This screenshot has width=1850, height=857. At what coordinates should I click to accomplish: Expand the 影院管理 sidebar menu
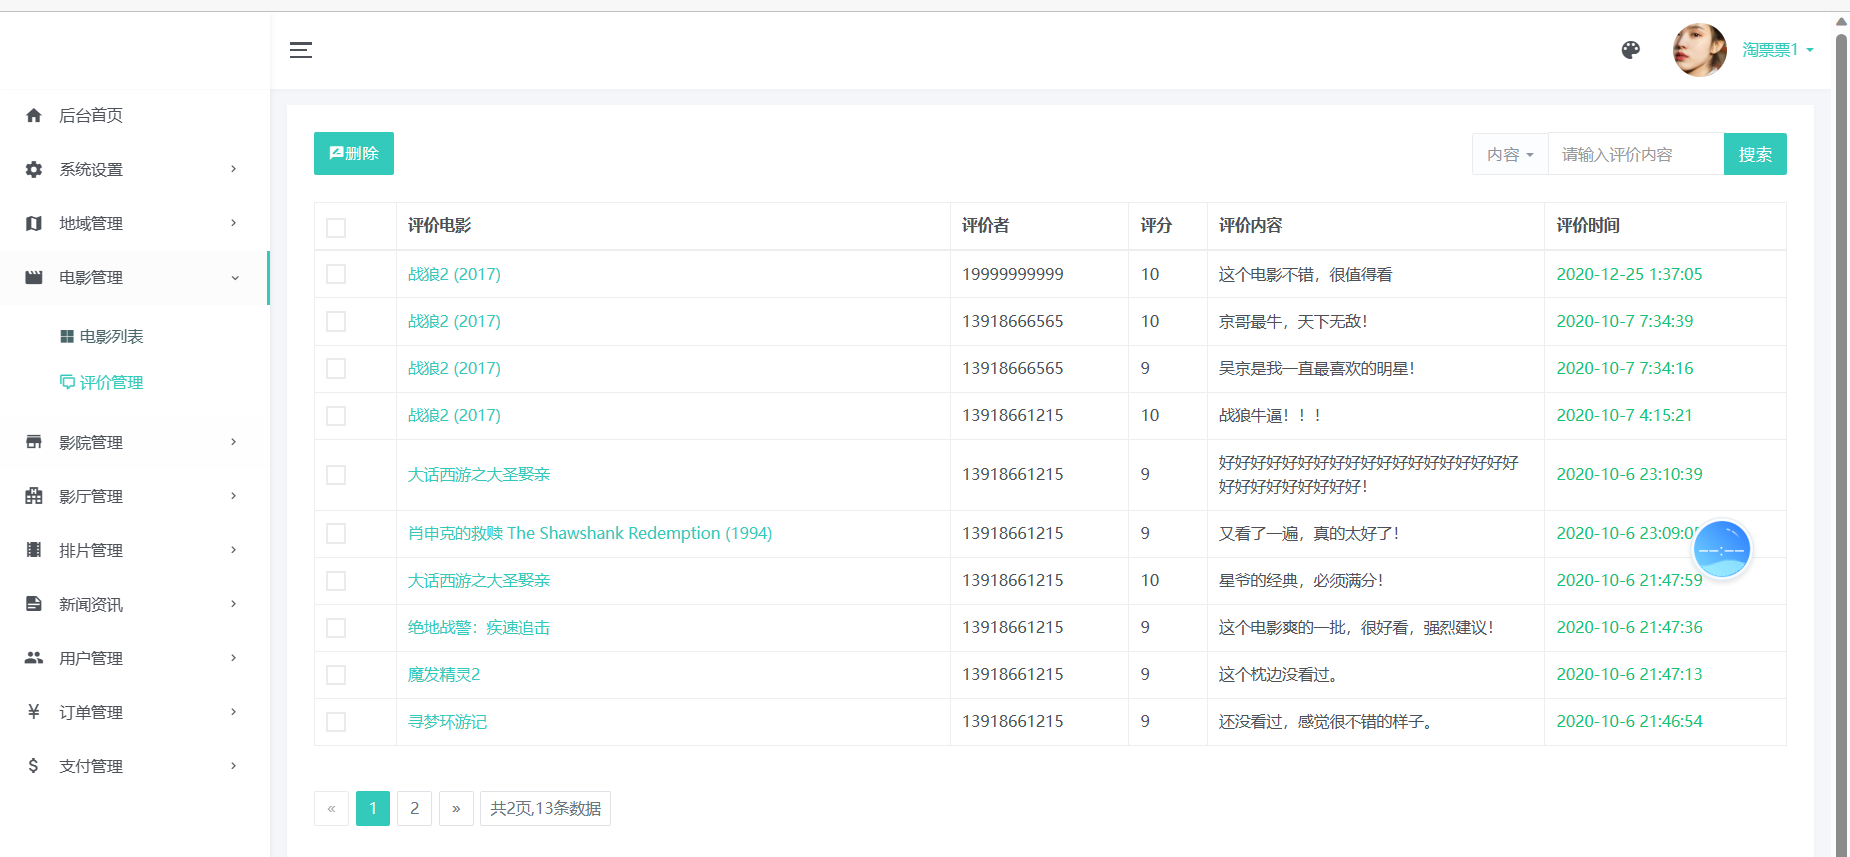134,442
